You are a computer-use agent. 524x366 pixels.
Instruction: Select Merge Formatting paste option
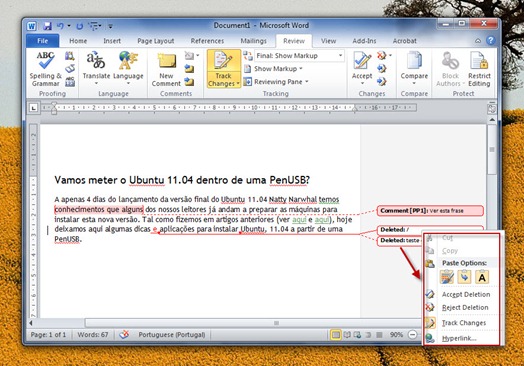(464, 277)
